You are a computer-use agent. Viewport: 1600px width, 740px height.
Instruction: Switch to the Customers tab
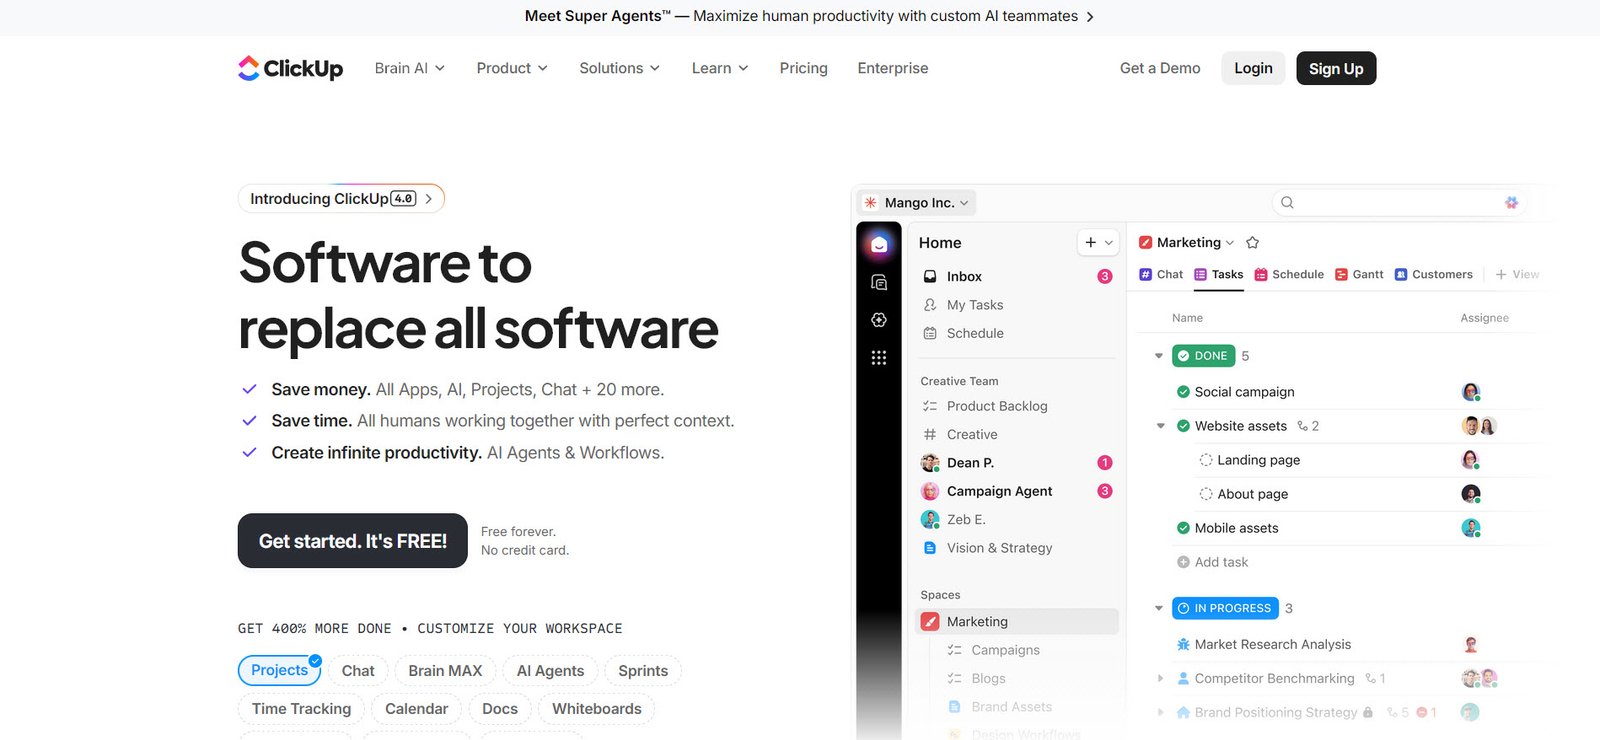1434,274
